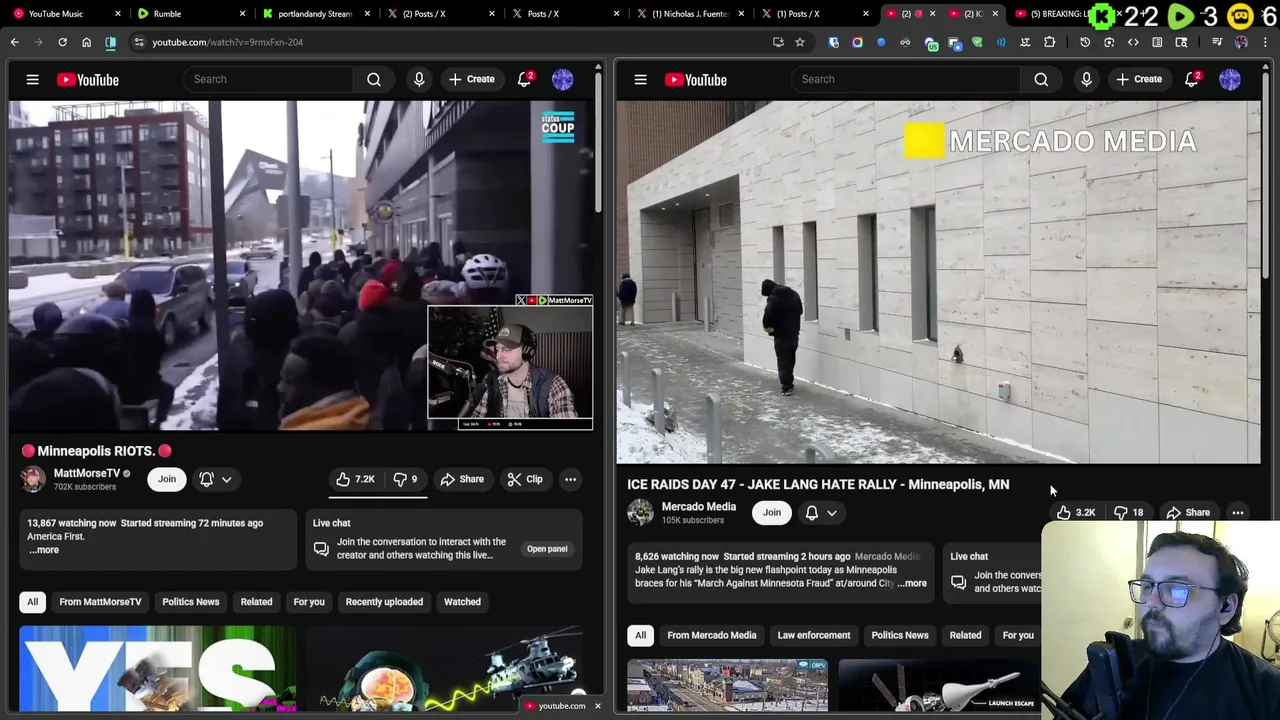Go to the browser home page
The height and width of the screenshot is (720, 1280).
click(x=86, y=42)
